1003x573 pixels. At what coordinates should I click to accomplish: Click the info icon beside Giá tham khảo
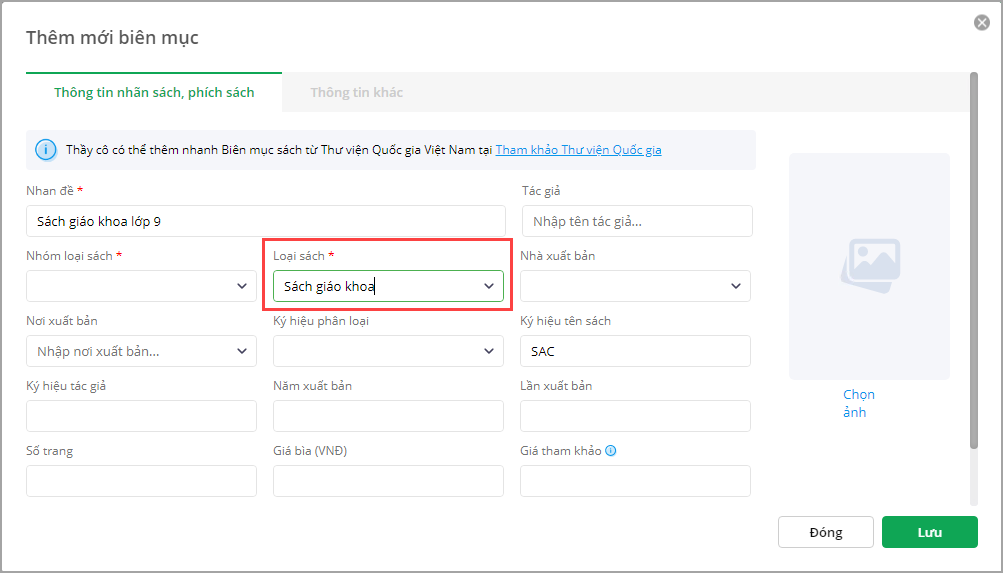pos(611,451)
